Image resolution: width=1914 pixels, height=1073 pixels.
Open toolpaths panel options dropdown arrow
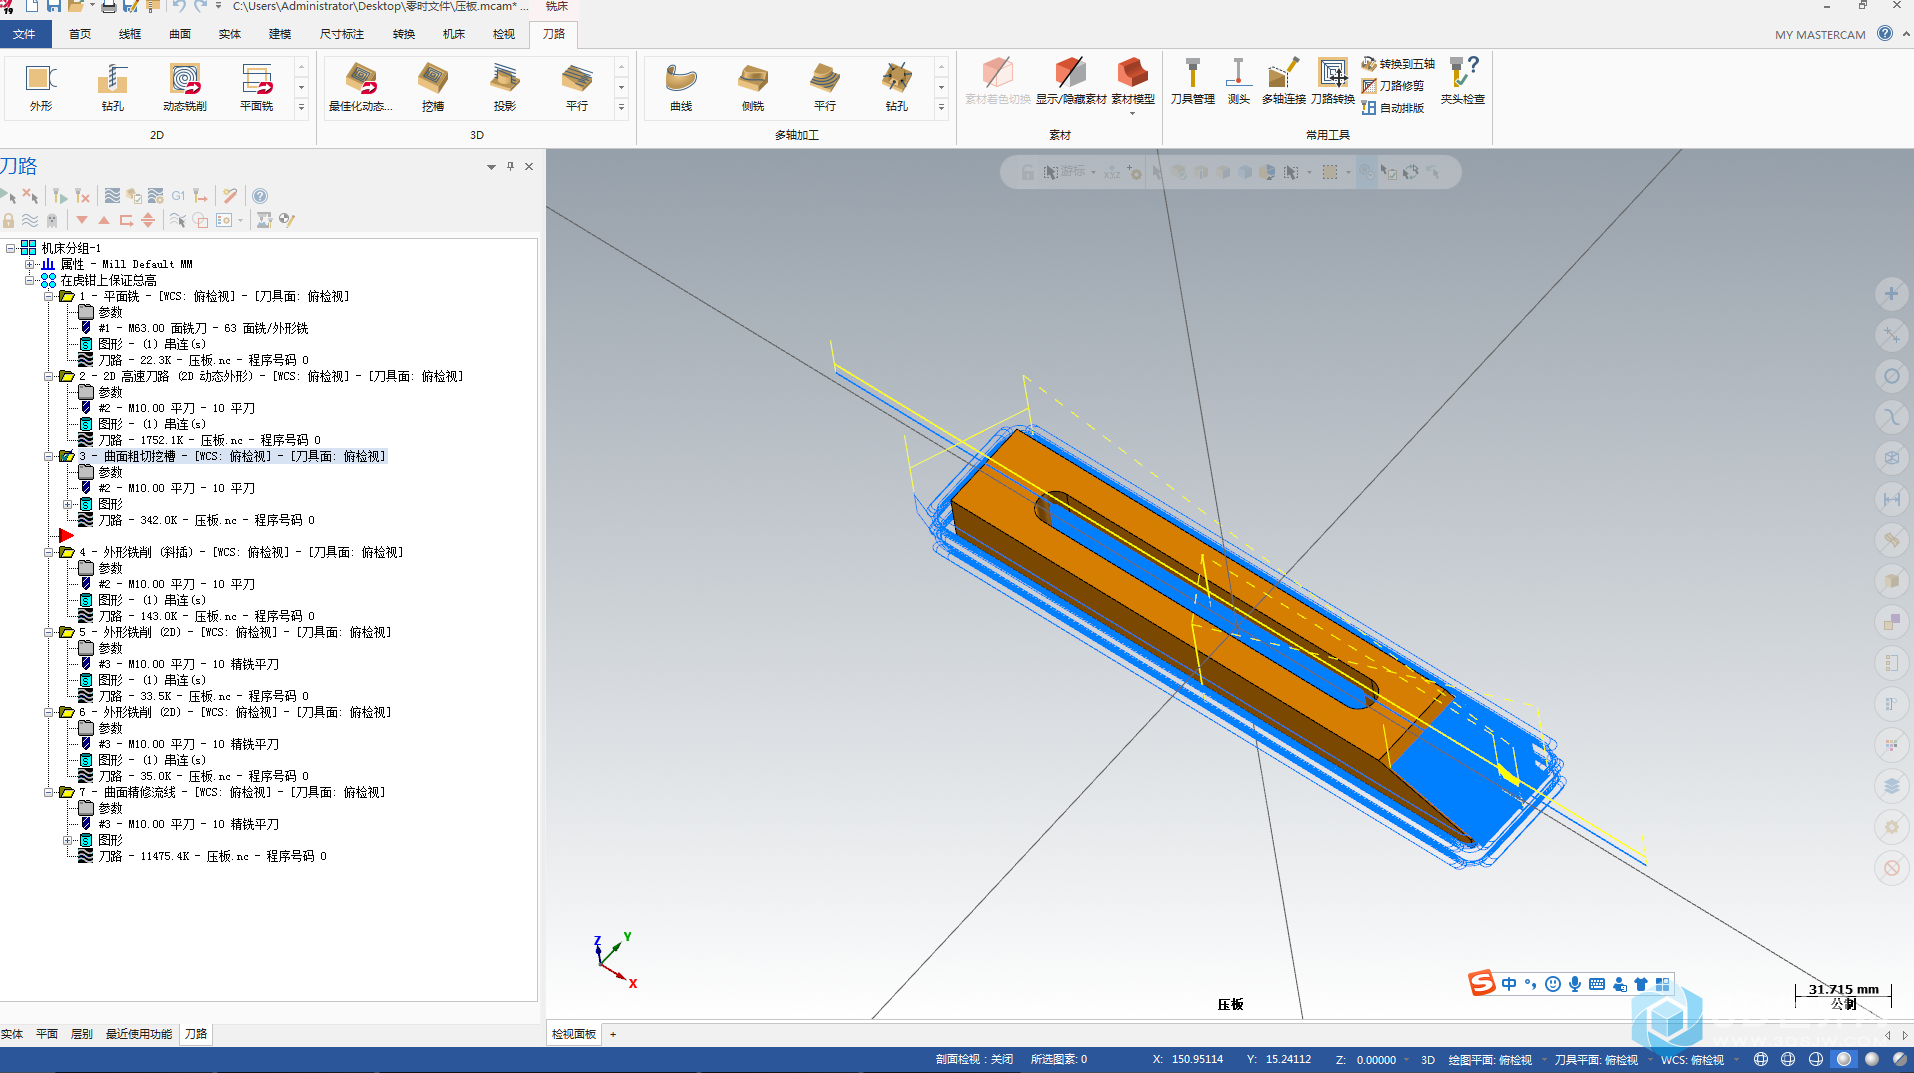[x=491, y=167]
